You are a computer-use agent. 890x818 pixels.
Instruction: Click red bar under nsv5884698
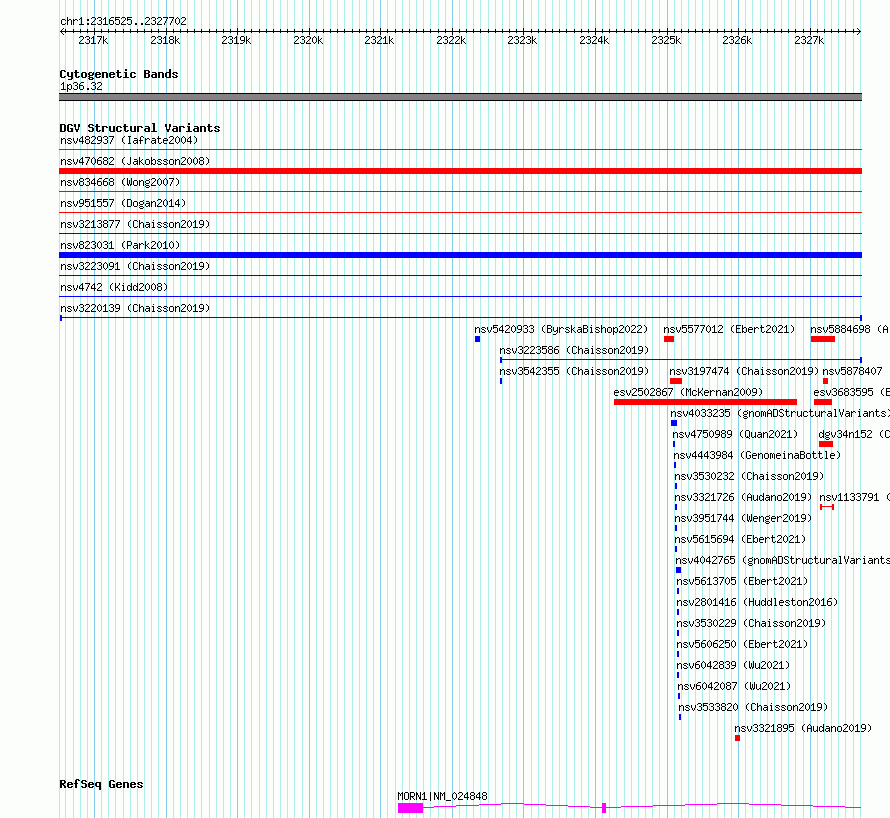click(822, 339)
